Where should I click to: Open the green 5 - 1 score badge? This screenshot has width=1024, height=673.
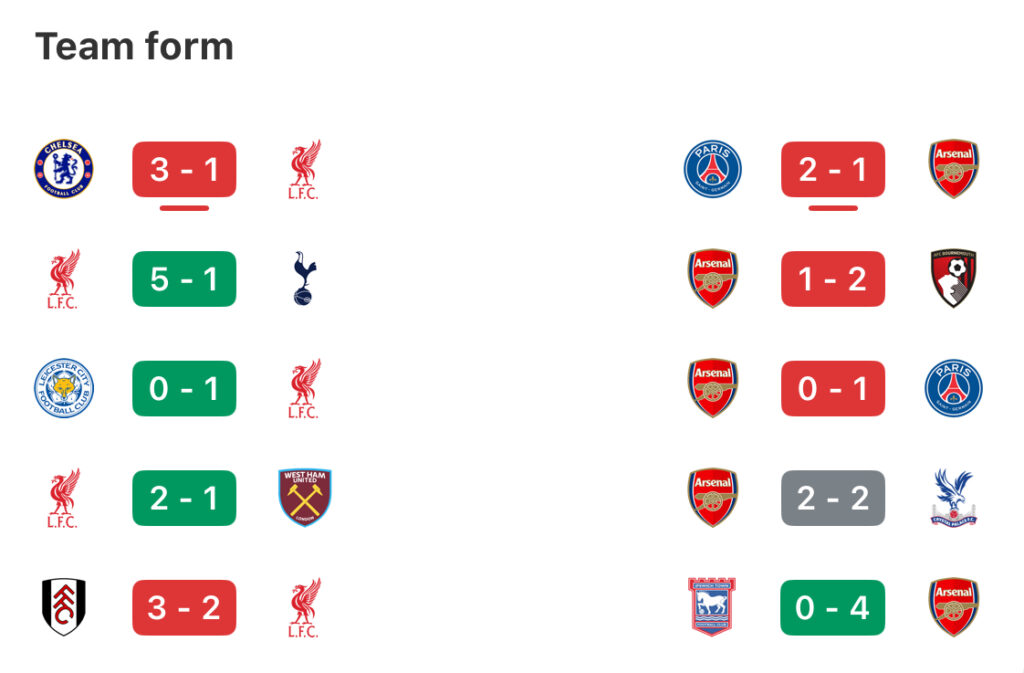point(184,279)
